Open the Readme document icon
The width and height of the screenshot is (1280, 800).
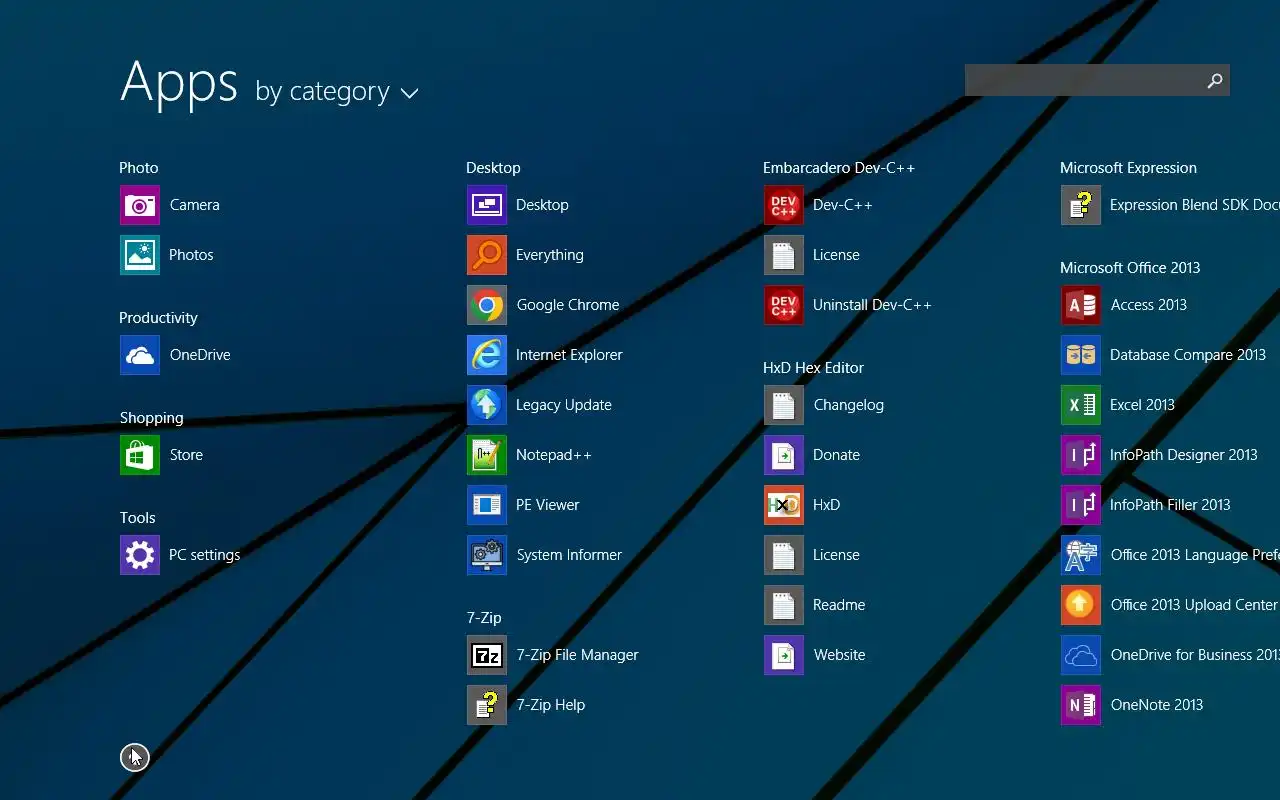[x=784, y=605]
